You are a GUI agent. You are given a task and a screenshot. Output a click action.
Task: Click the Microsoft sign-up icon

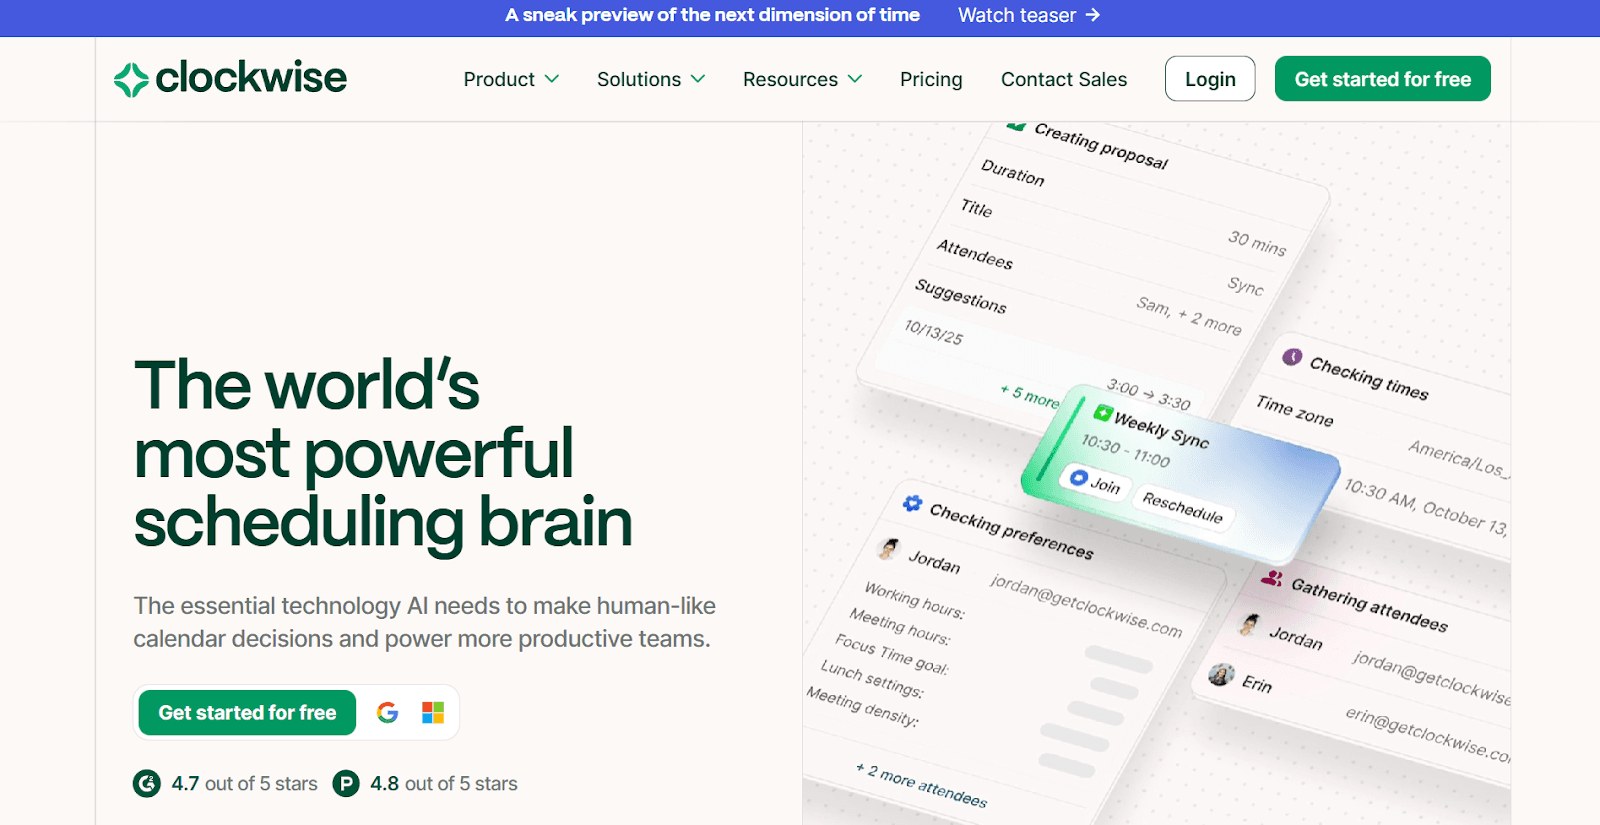(x=433, y=712)
